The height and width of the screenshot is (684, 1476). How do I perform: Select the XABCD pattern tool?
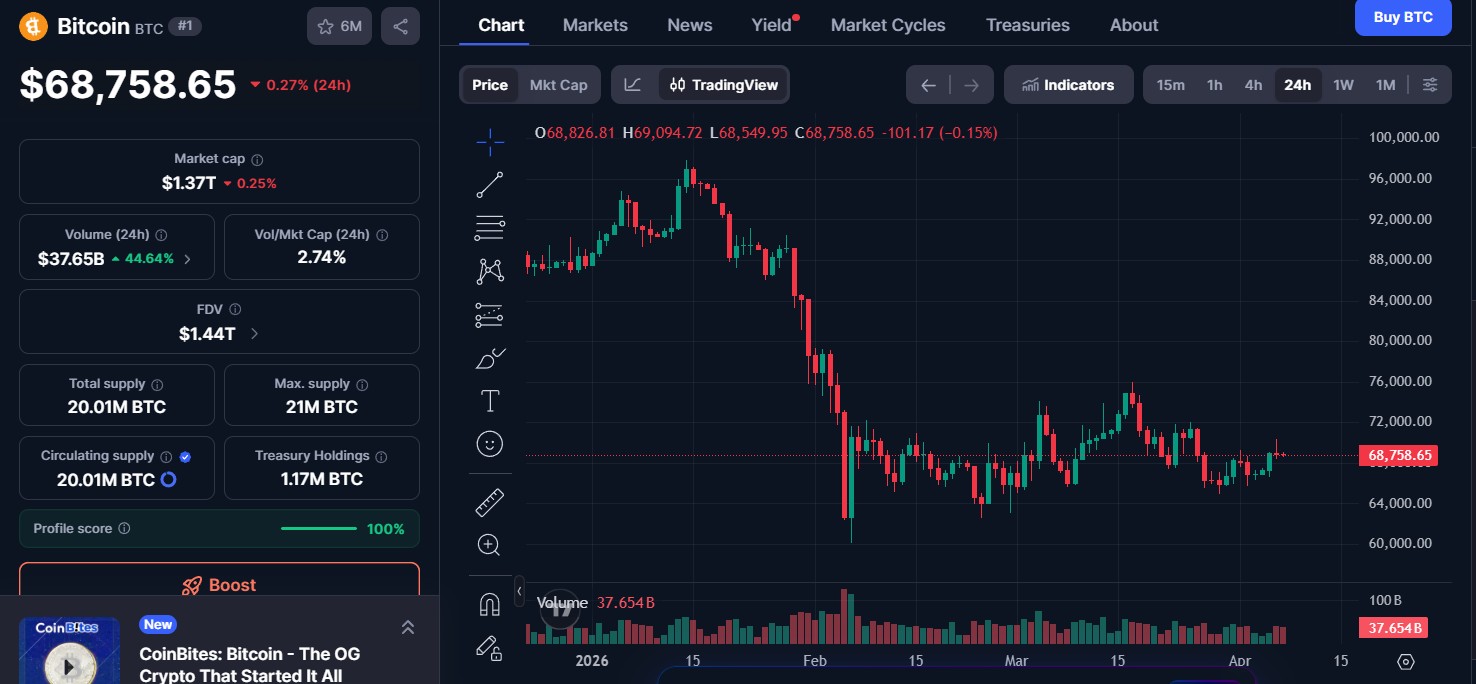[x=490, y=271]
